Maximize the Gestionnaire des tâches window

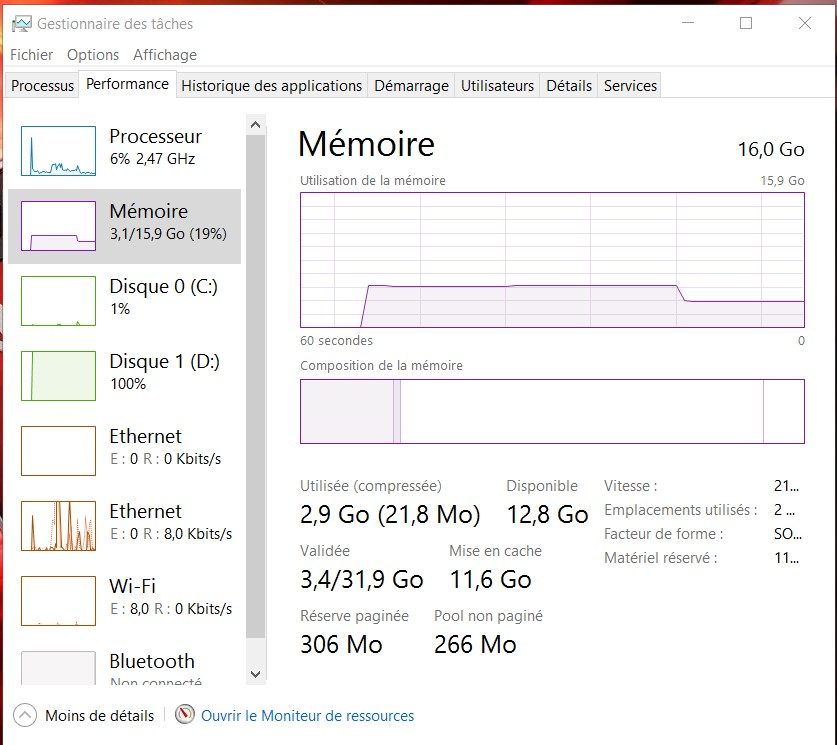tap(746, 23)
